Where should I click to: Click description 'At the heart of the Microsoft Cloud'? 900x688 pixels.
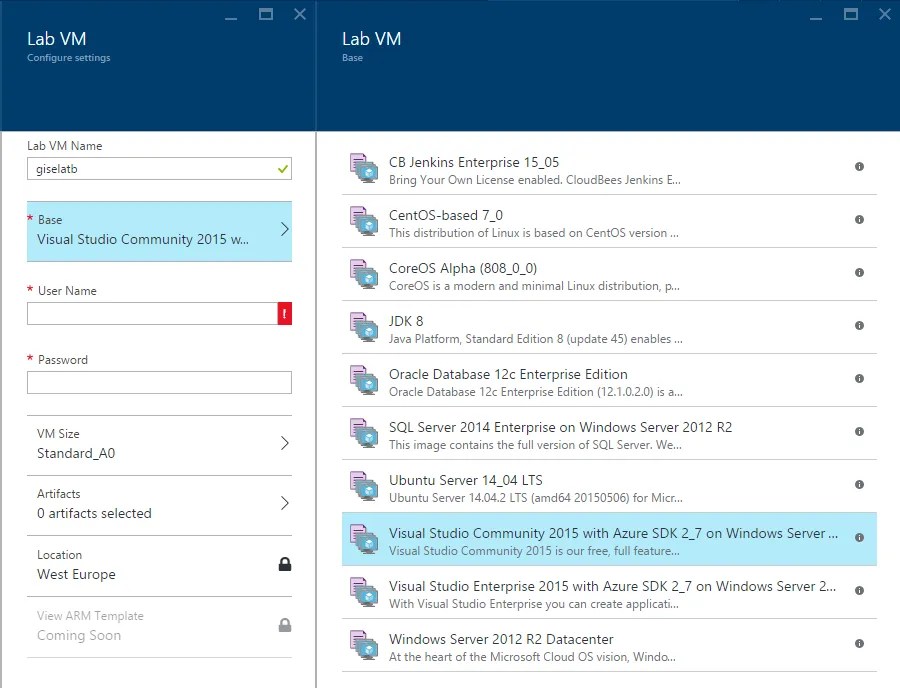(x=532, y=657)
